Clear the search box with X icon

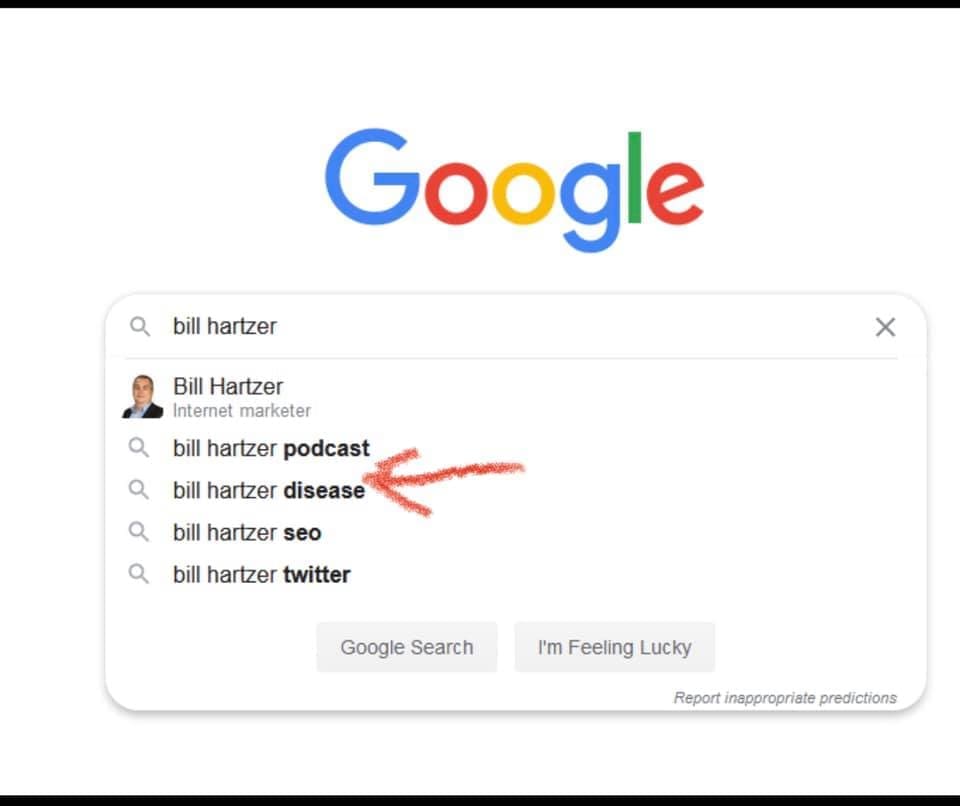(885, 327)
